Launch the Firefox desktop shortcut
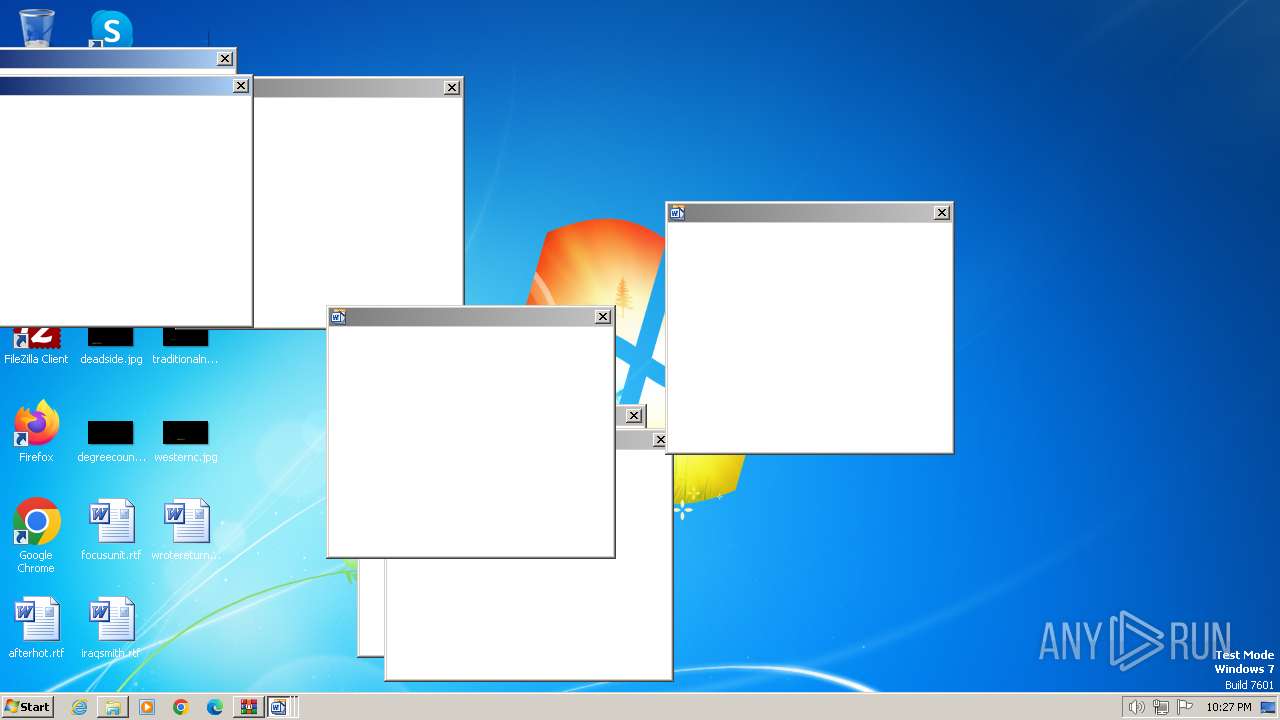This screenshot has width=1280, height=720. coord(36,432)
